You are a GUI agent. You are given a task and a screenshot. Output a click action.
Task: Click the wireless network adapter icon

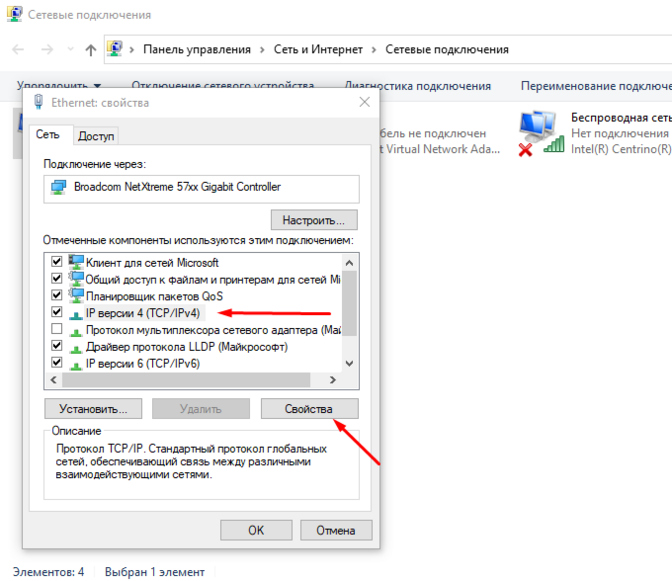(x=540, y=132)
